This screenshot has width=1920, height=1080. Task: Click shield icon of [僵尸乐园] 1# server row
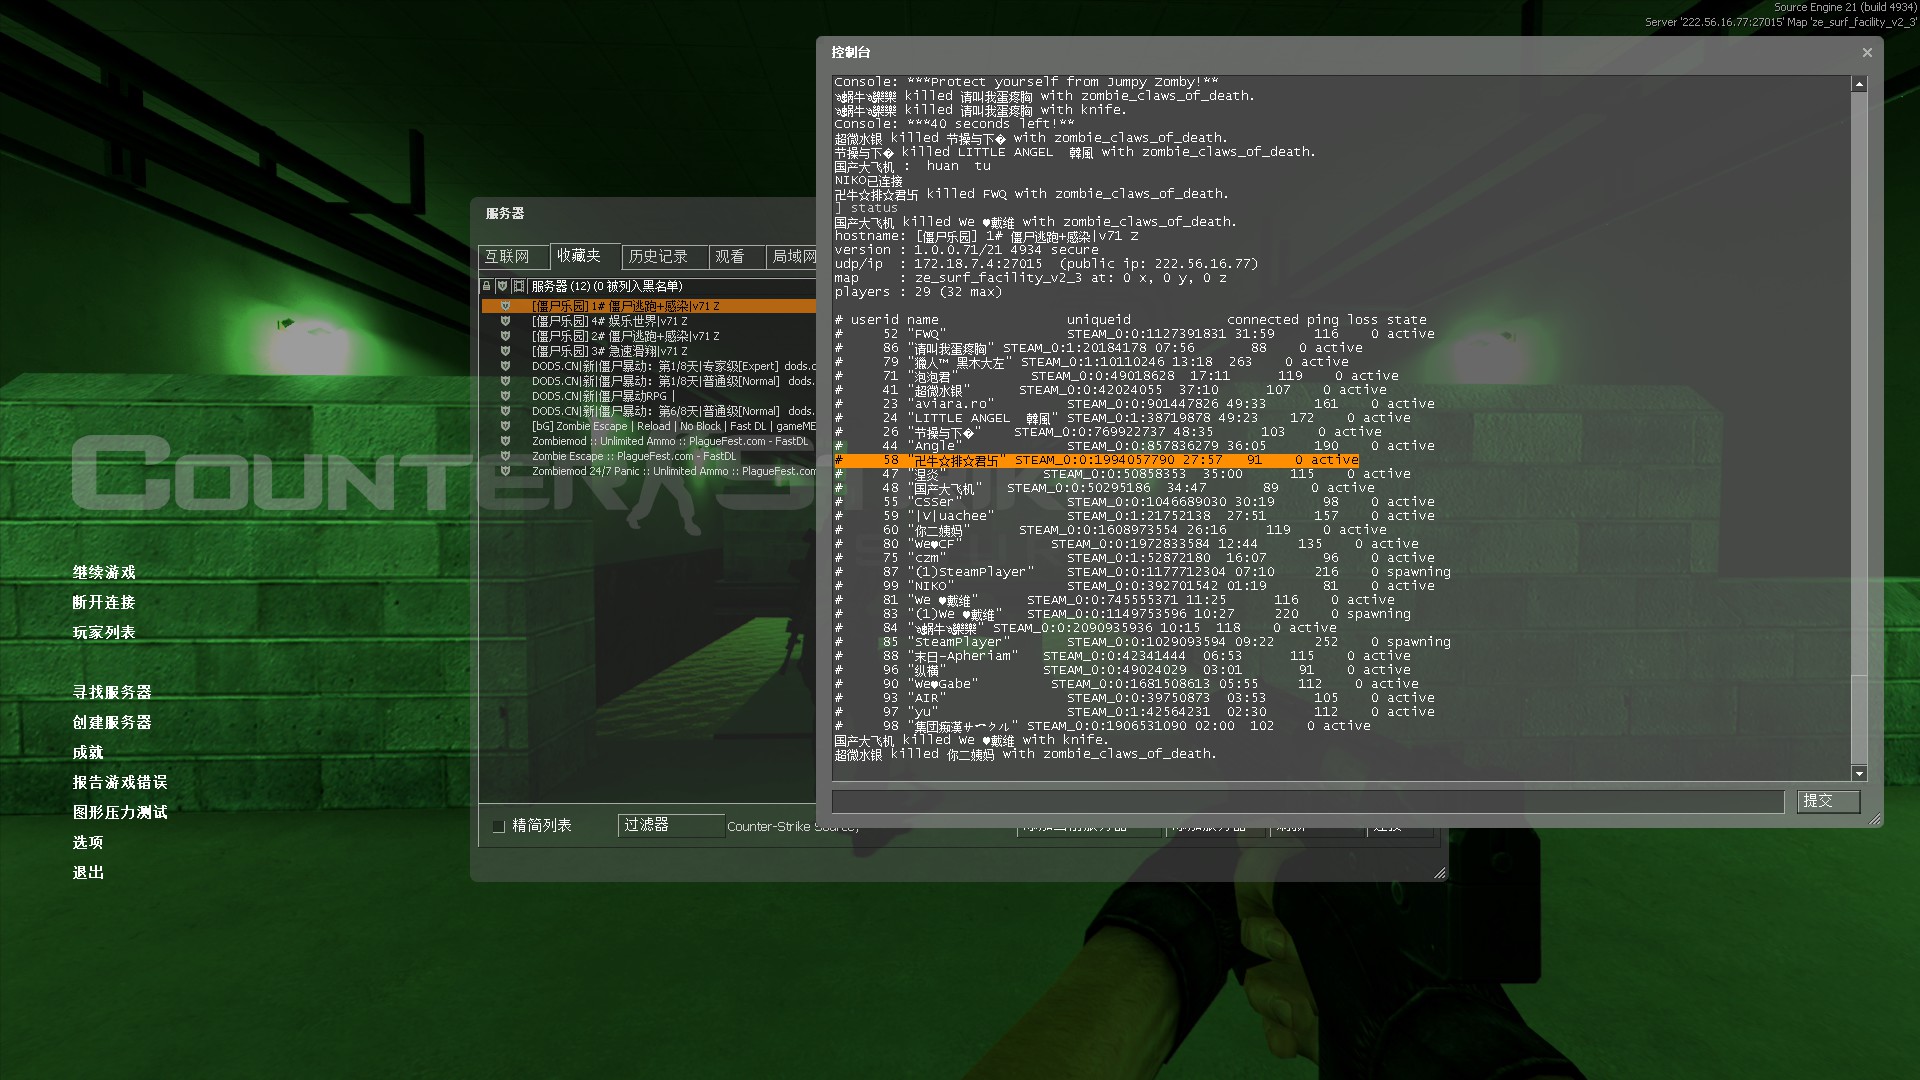tap(505, 306)
